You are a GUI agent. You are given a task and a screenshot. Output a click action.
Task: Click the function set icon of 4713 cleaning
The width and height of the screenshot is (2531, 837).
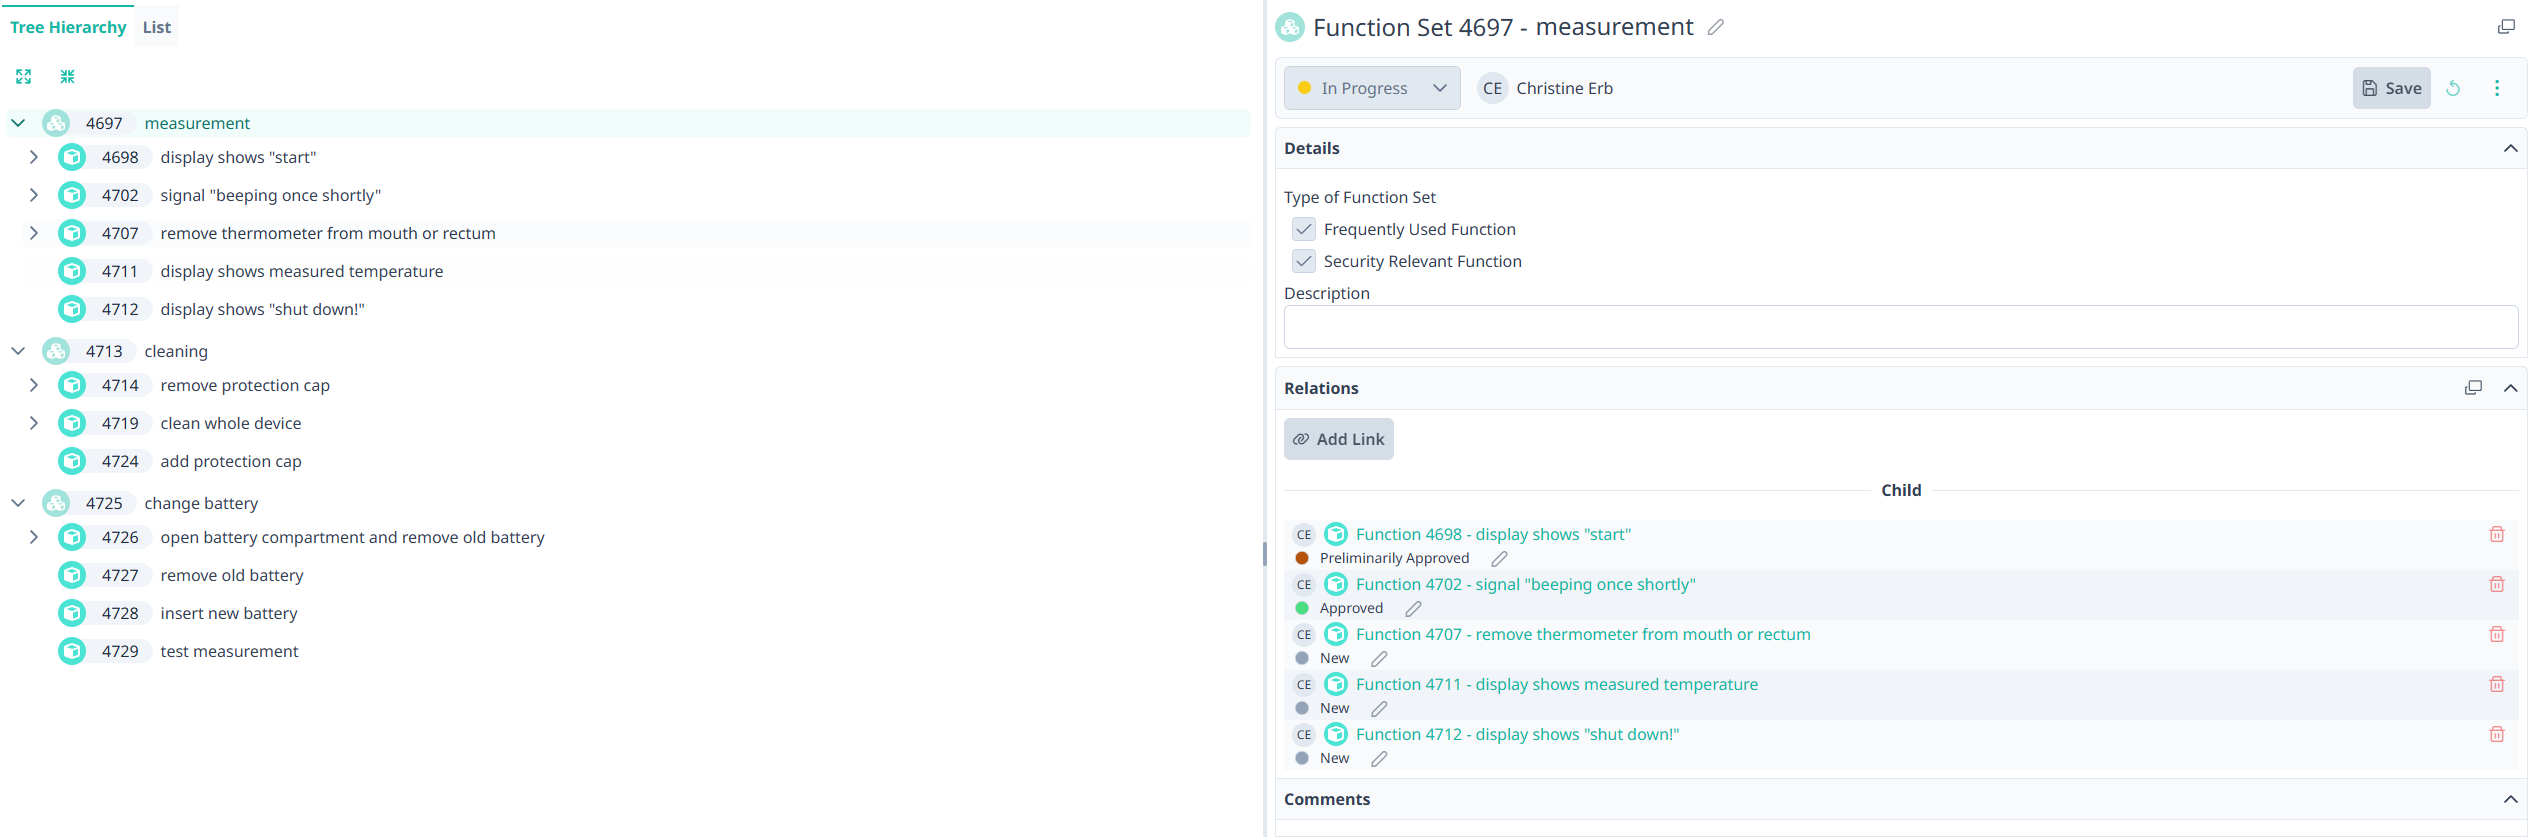[56, 351]
